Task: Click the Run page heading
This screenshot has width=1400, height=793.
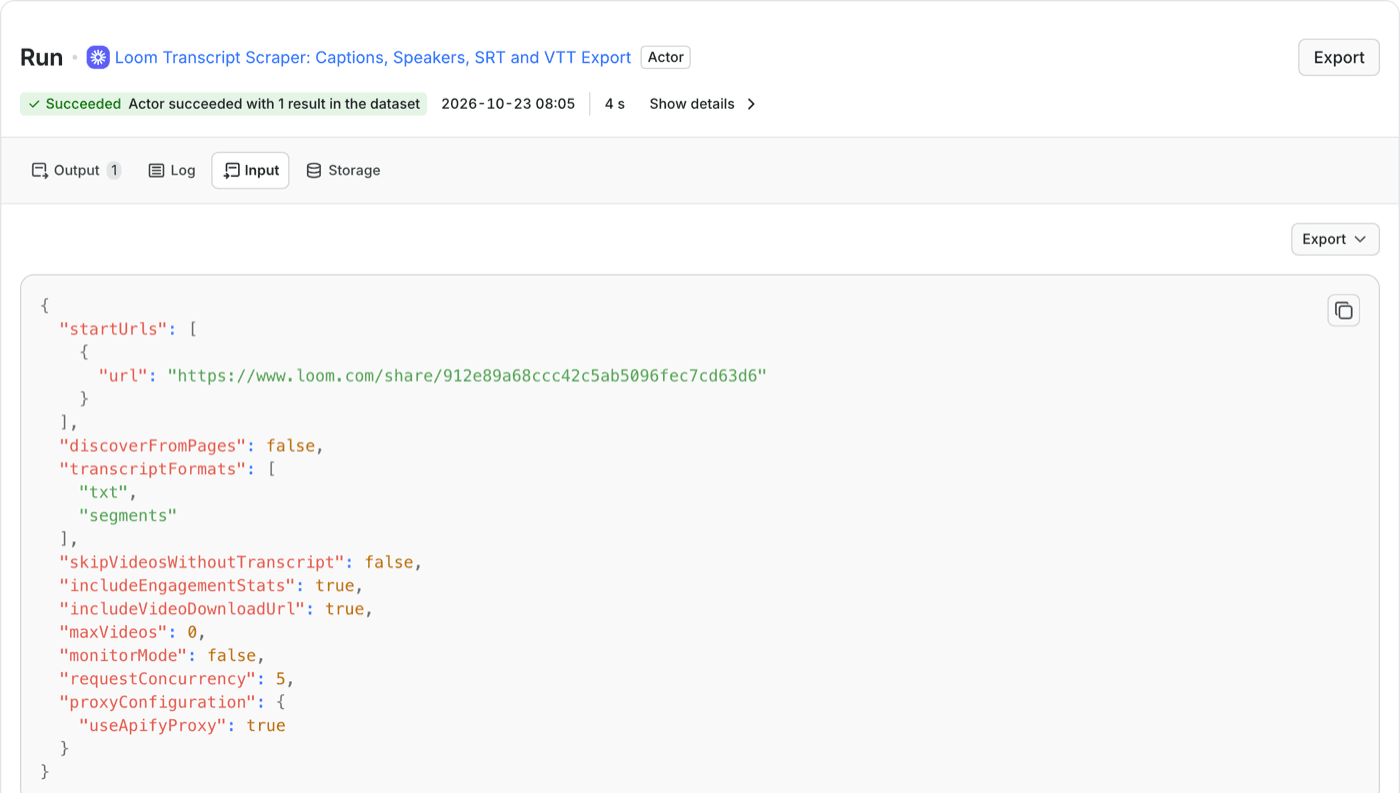Action: (42, 57)
